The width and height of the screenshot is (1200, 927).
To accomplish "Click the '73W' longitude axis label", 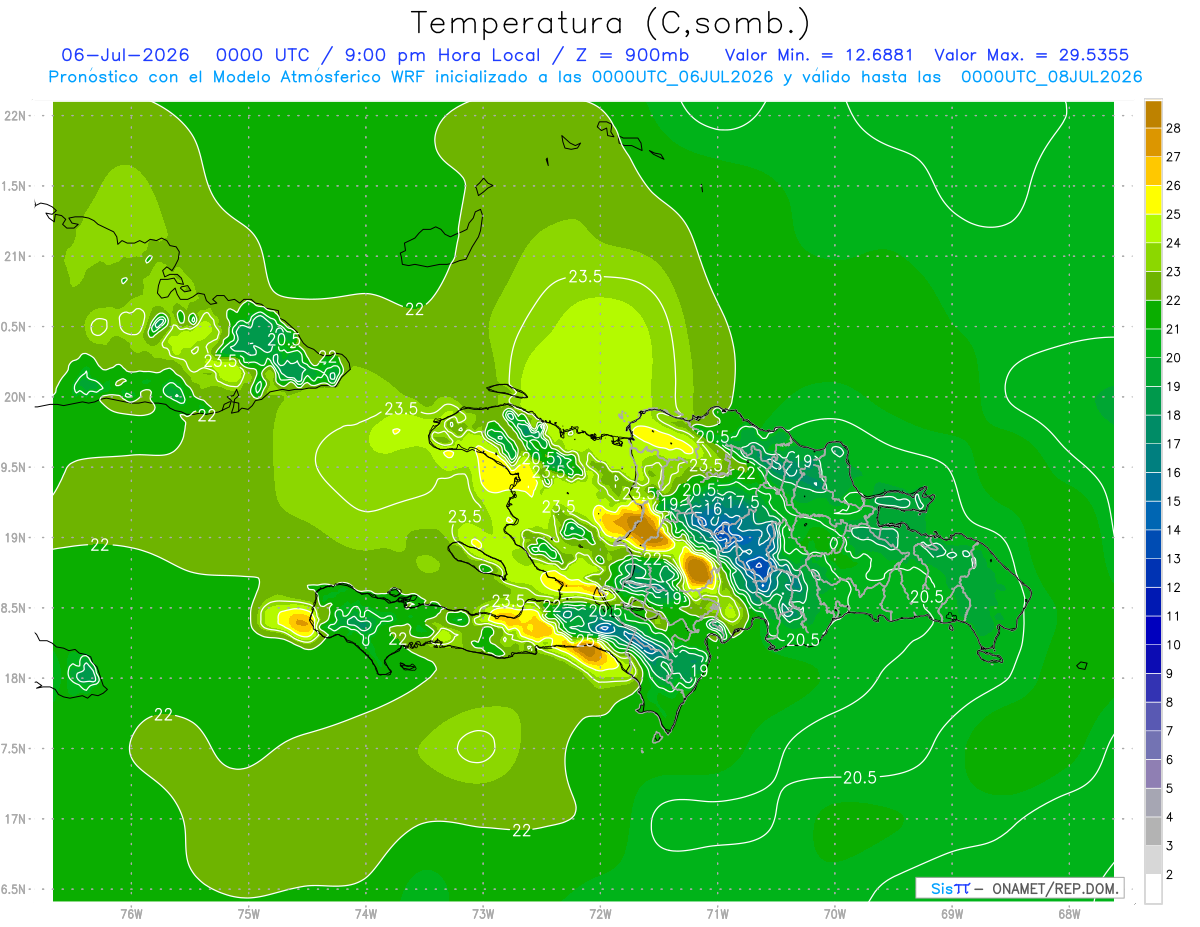I will pos(483,914).
